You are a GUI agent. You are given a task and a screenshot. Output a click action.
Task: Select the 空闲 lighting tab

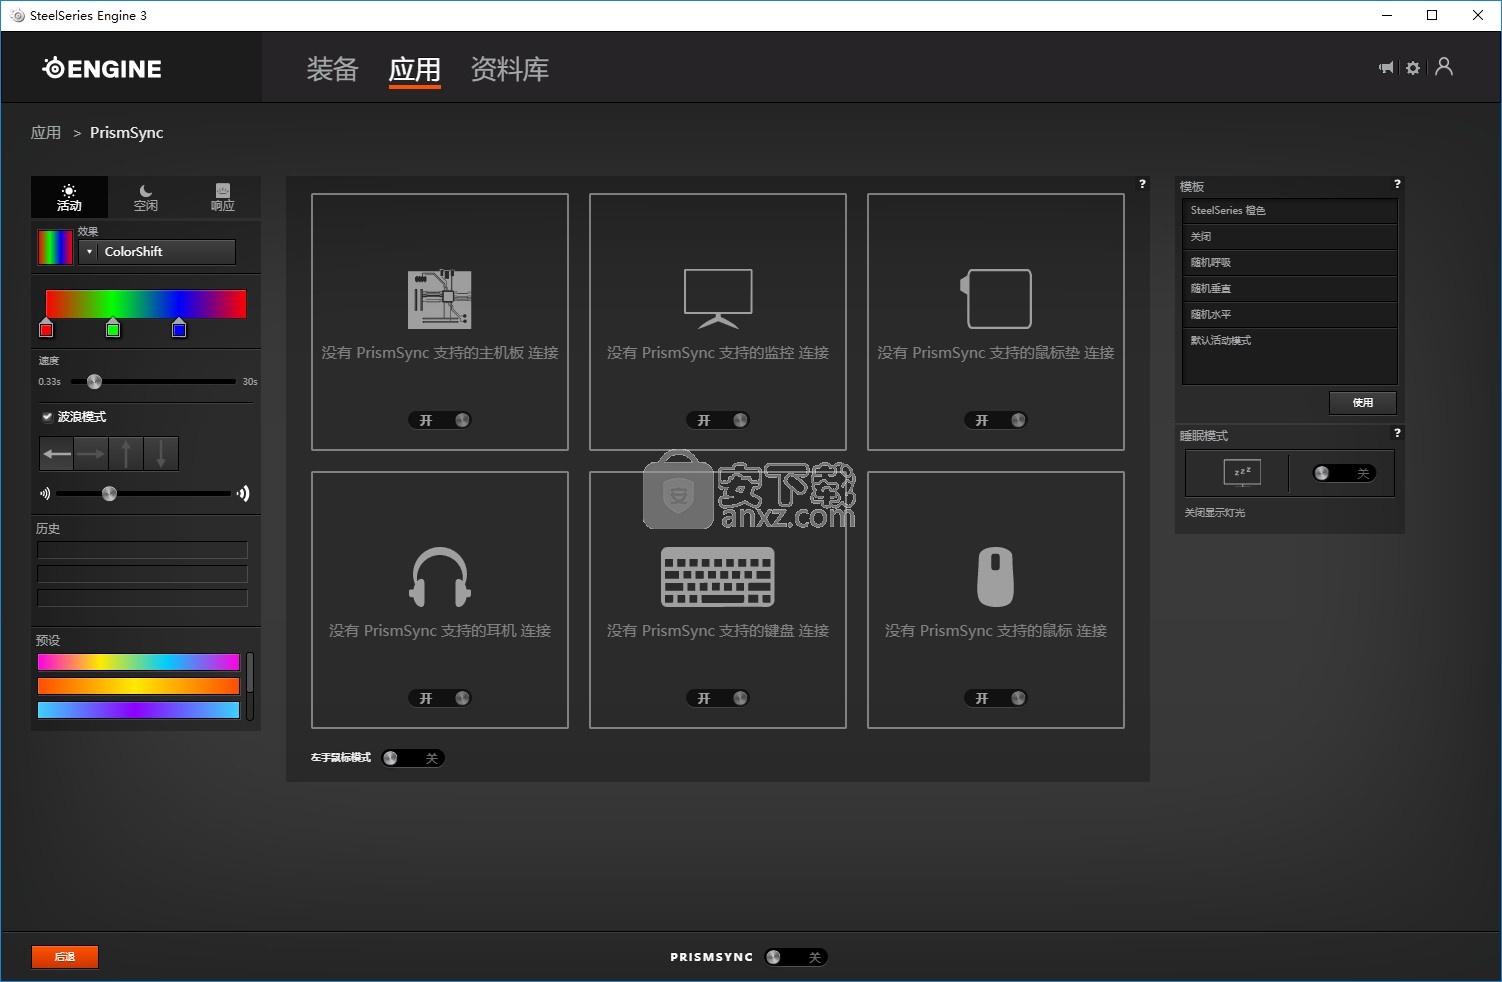point(146,197)
